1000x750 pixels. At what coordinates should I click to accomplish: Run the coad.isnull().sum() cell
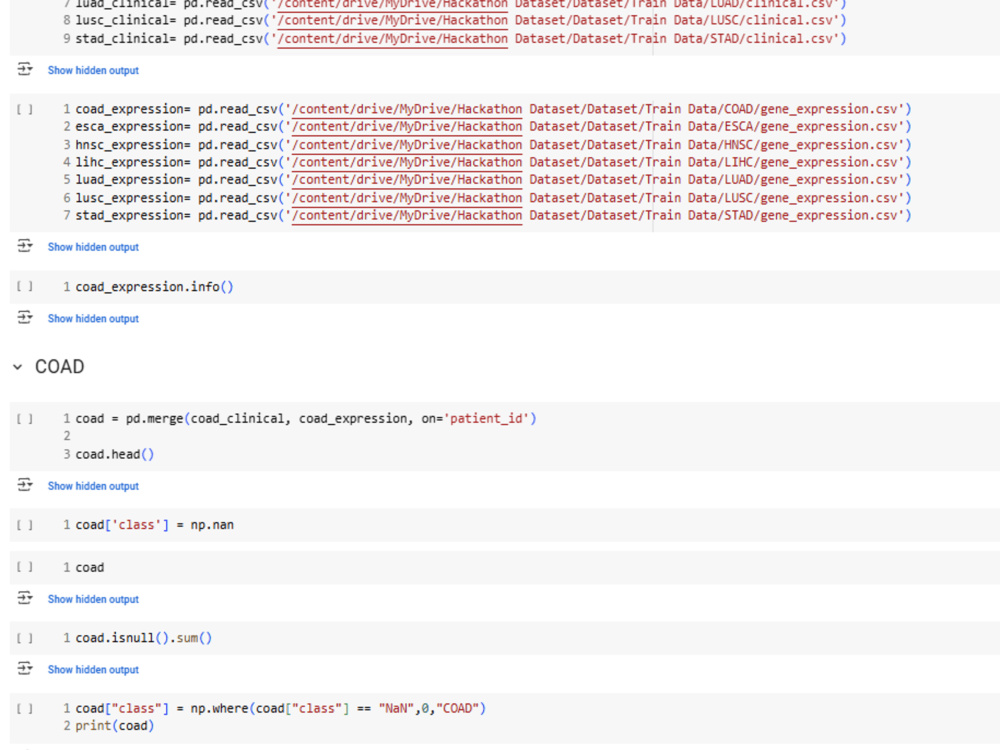25,638
